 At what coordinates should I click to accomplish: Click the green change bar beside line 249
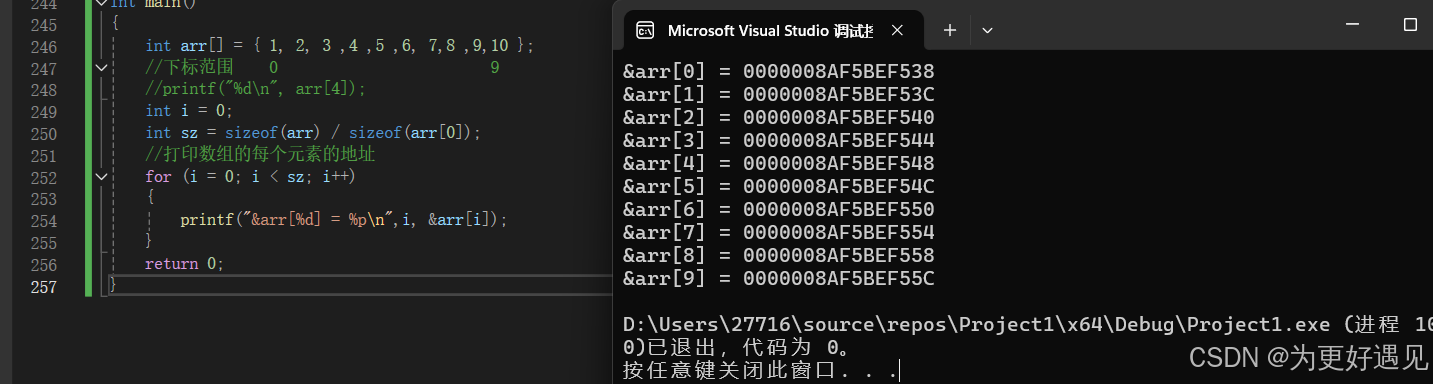tap(88, 111)
